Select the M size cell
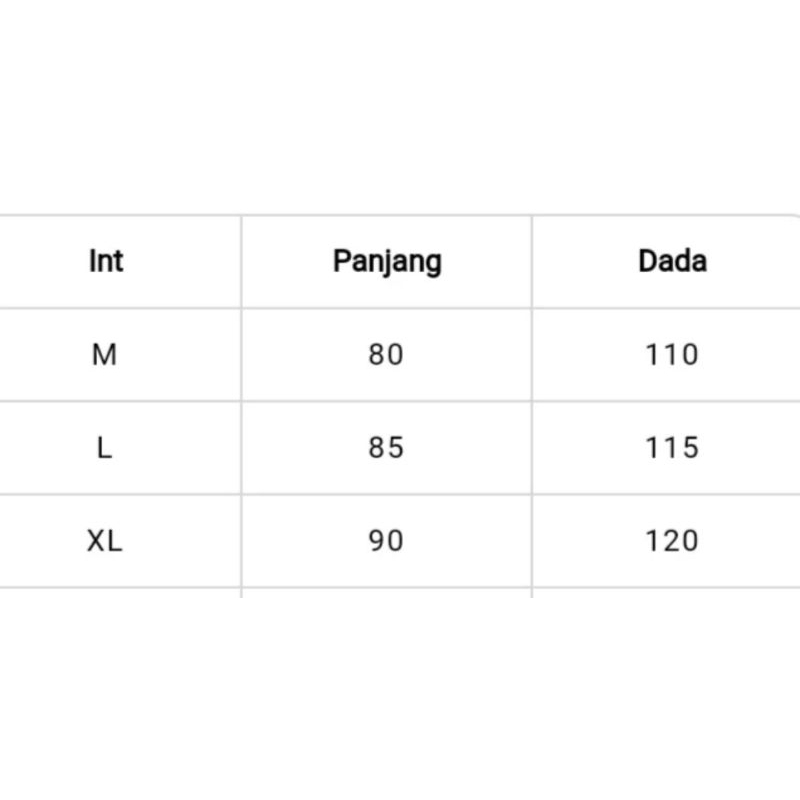Screen dimensions: 800x800 [104, 354]
